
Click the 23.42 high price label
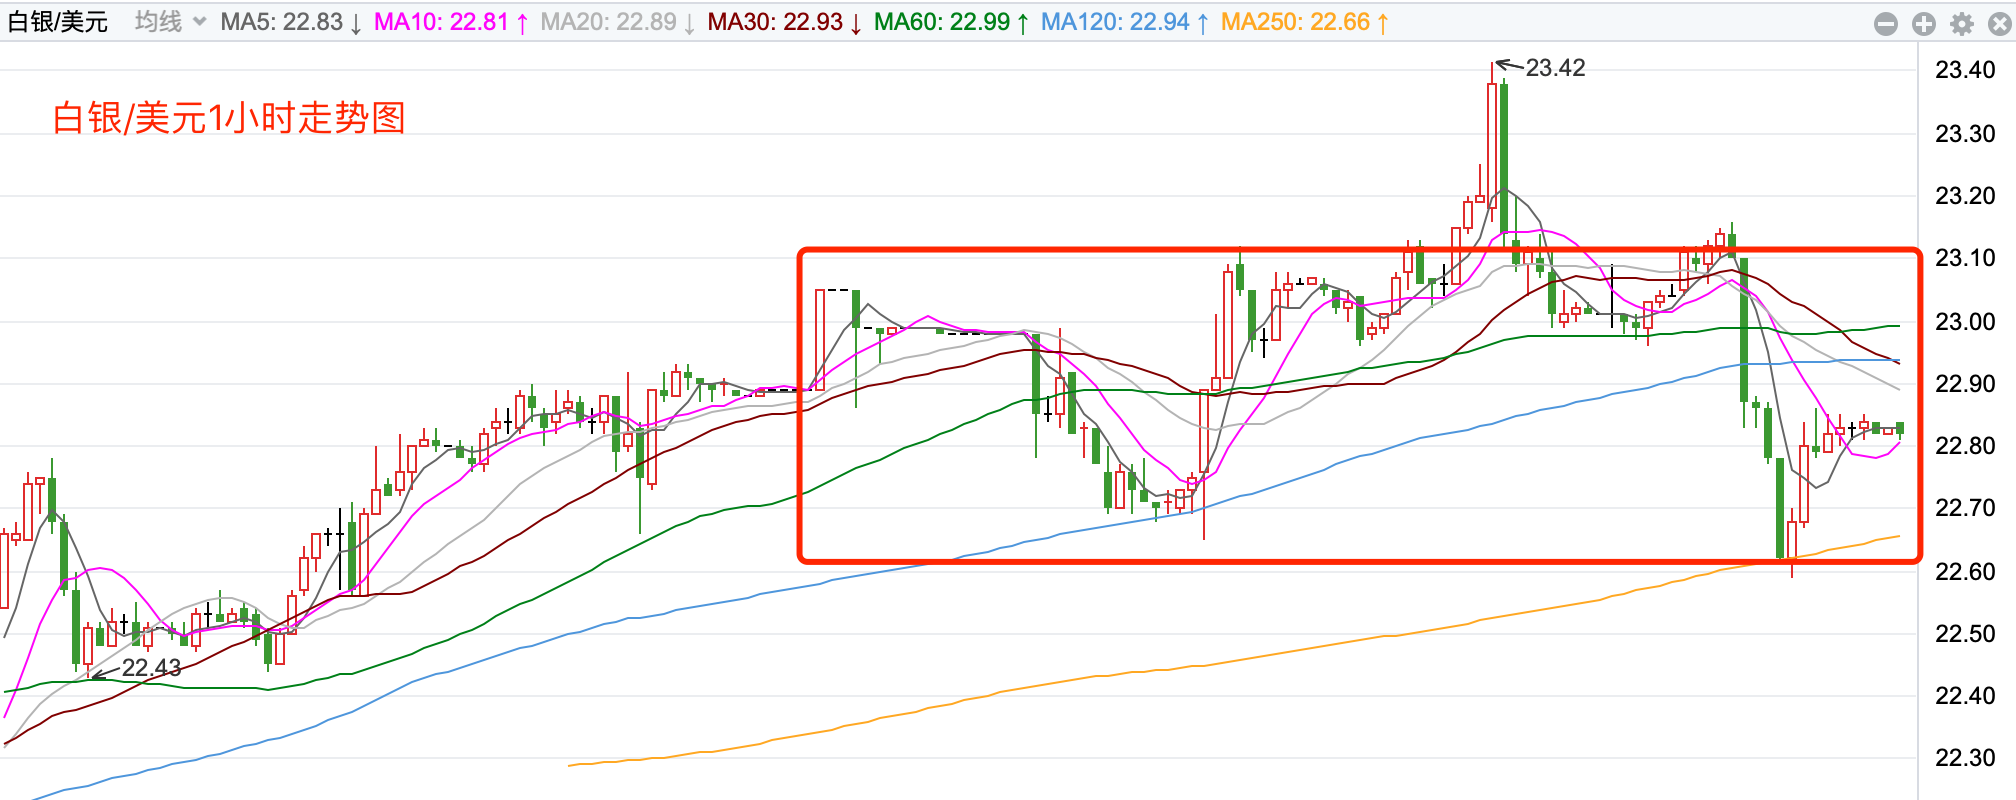coord(1555,68)
